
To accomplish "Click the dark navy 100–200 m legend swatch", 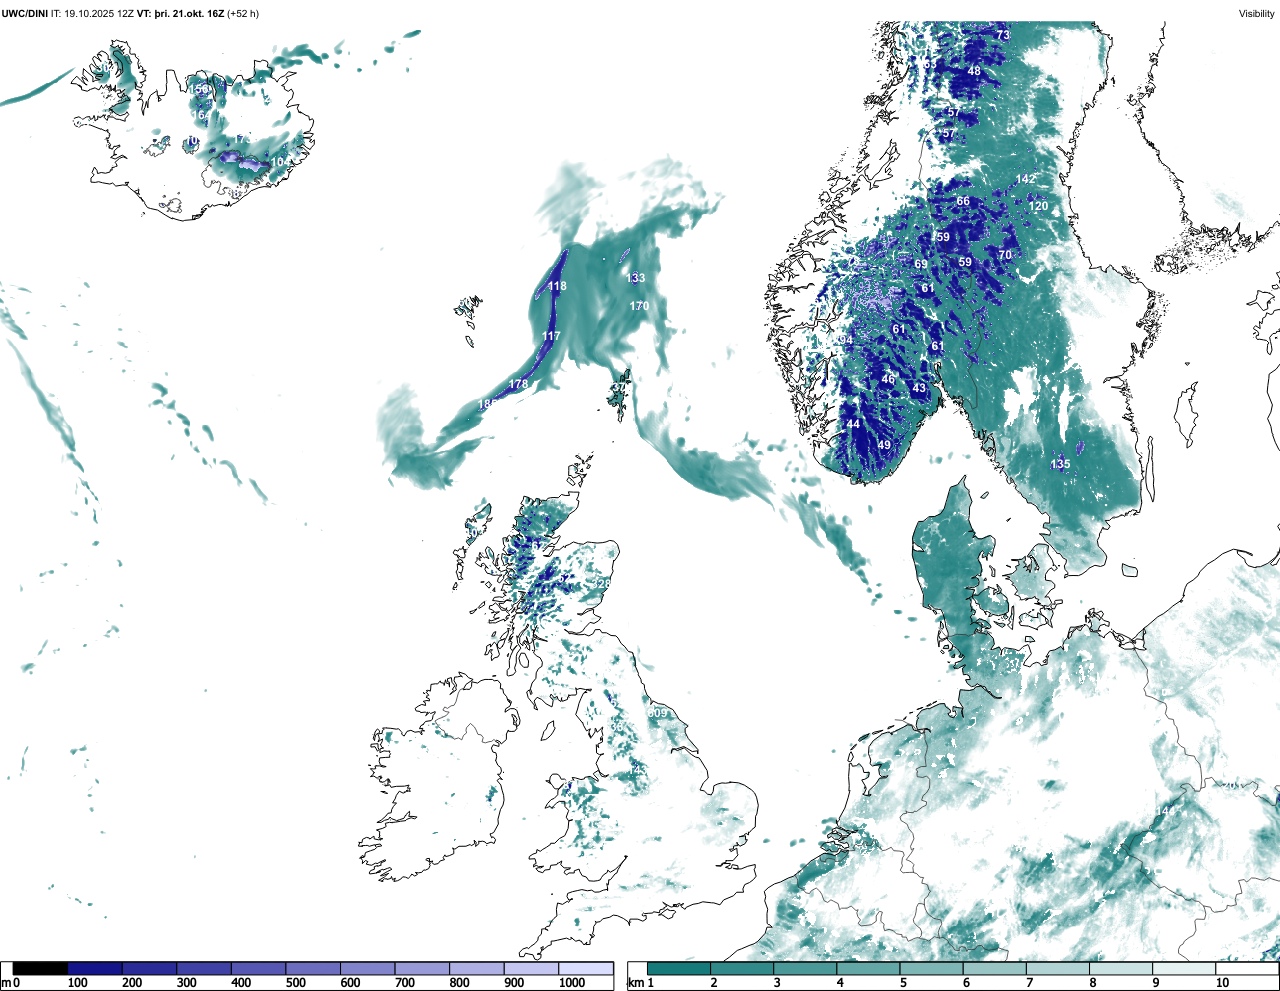I will pos(95,969).
